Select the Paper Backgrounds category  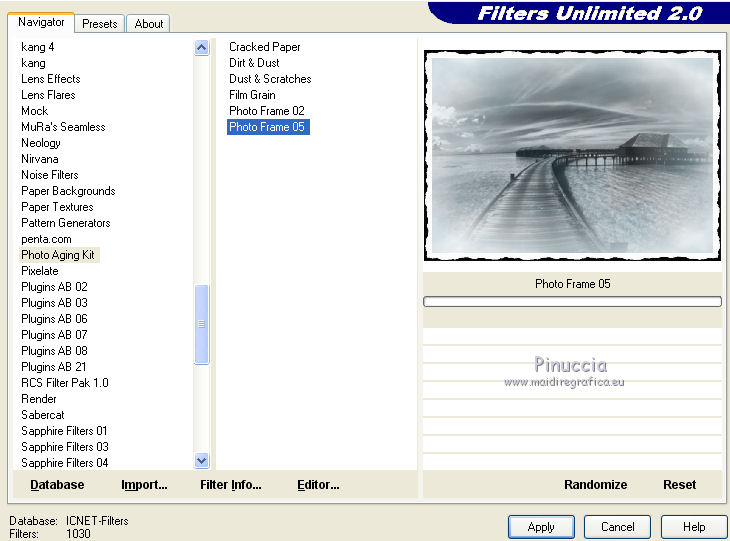(x=68, y=191)
